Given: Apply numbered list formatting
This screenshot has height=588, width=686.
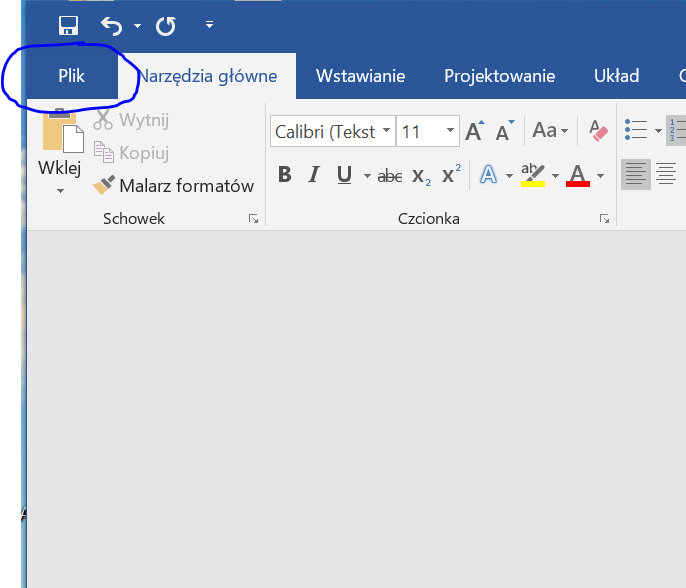Looking at the screenshot, I should (676, 130).
